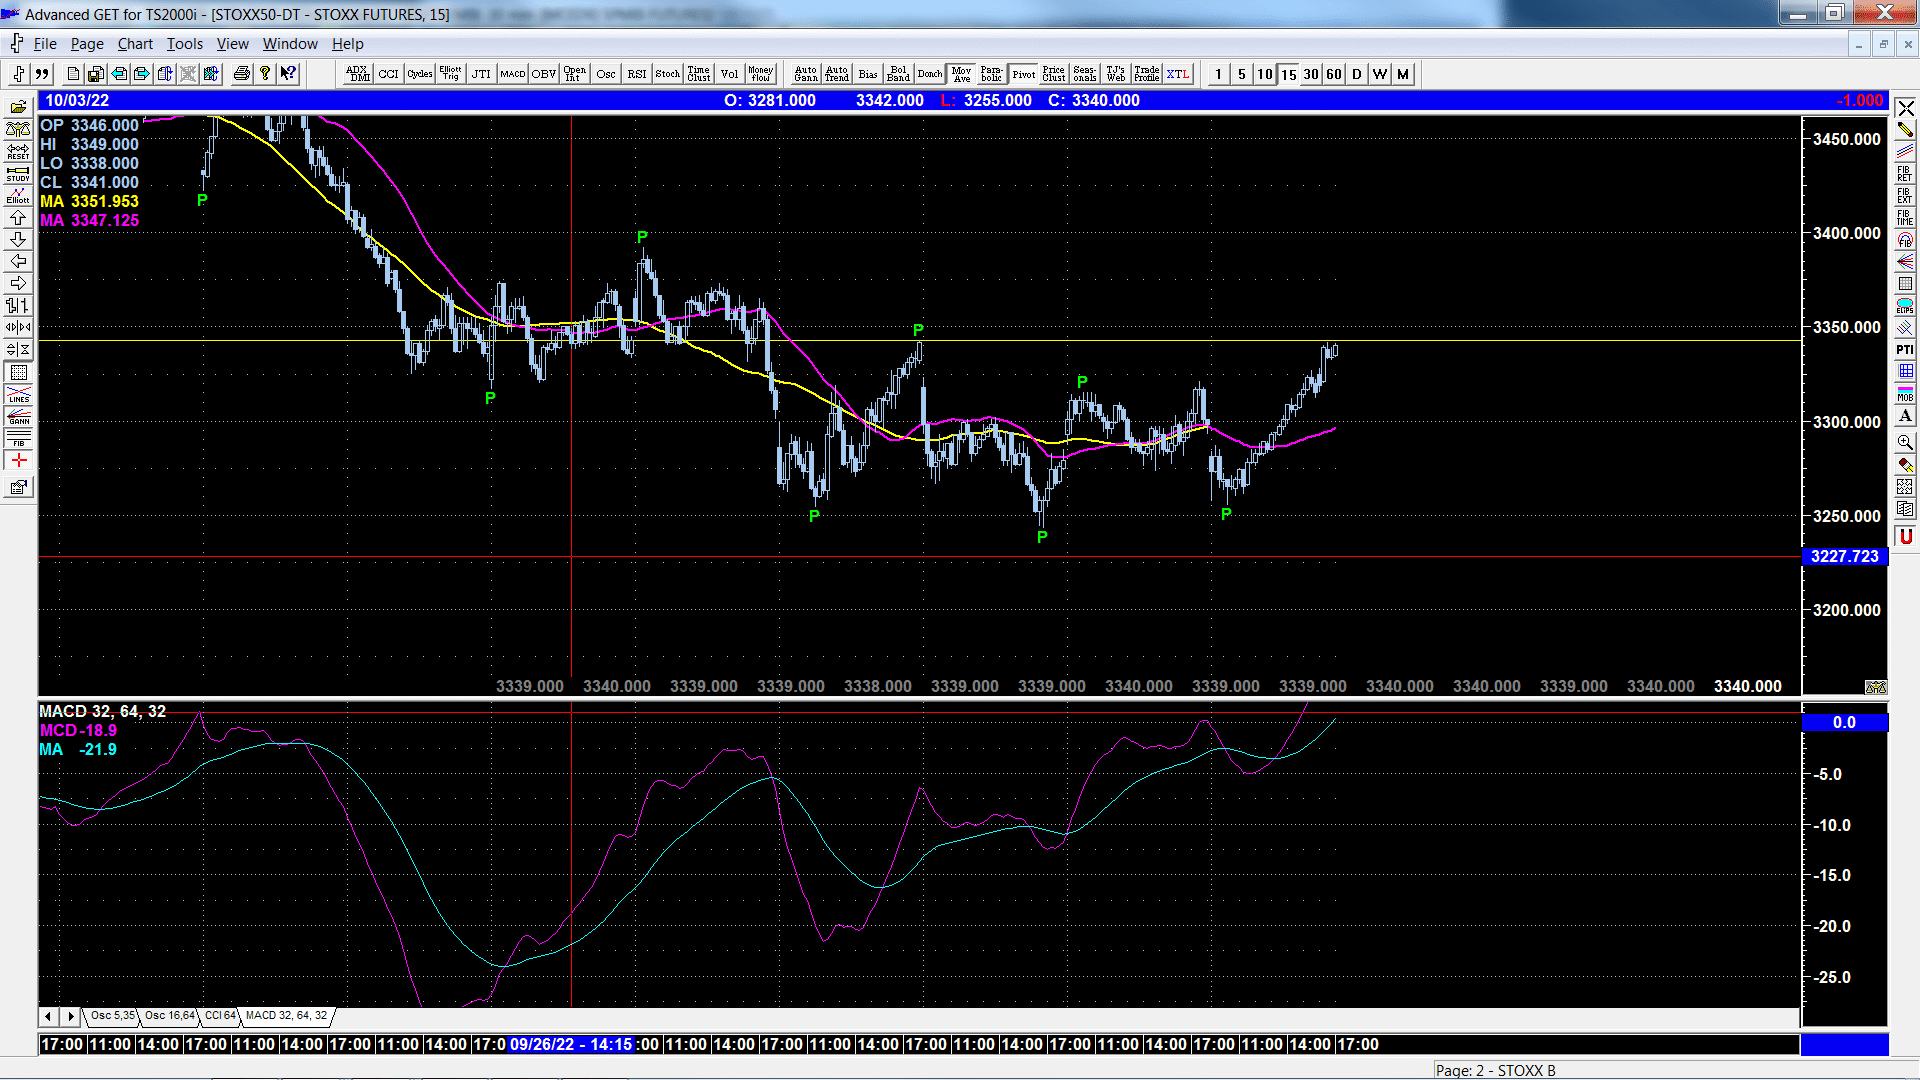Click the quotes icon in toolbar
The width and height of the screenshot is (1920, 1080).
click(x=42, y=74)
